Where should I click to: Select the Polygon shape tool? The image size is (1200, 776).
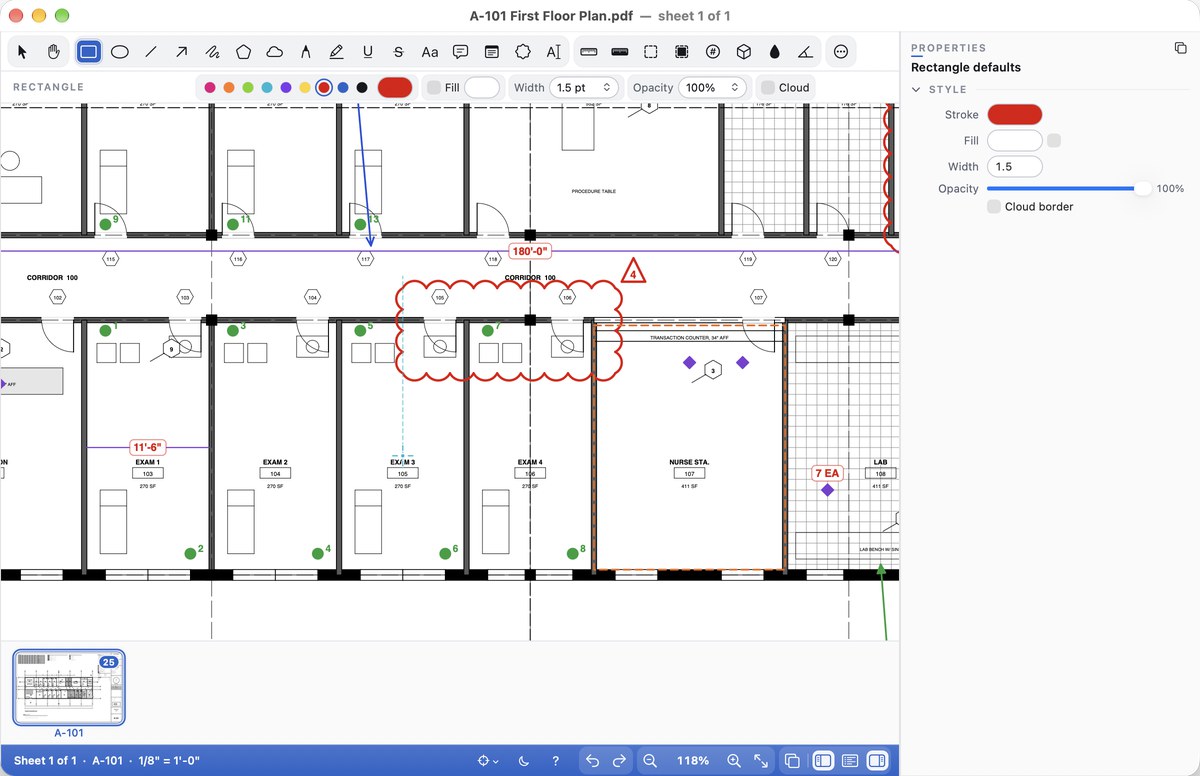[243, 52]
